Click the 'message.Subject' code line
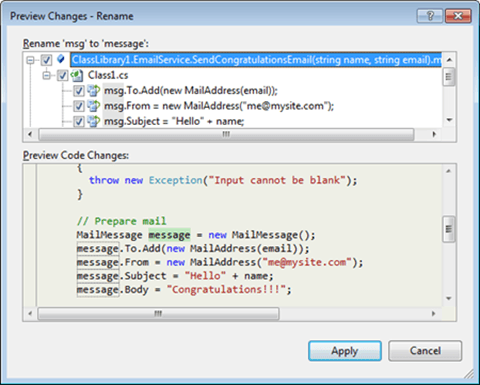The height and width of the screenshot is (385, 480). click(x=175, y=276)
